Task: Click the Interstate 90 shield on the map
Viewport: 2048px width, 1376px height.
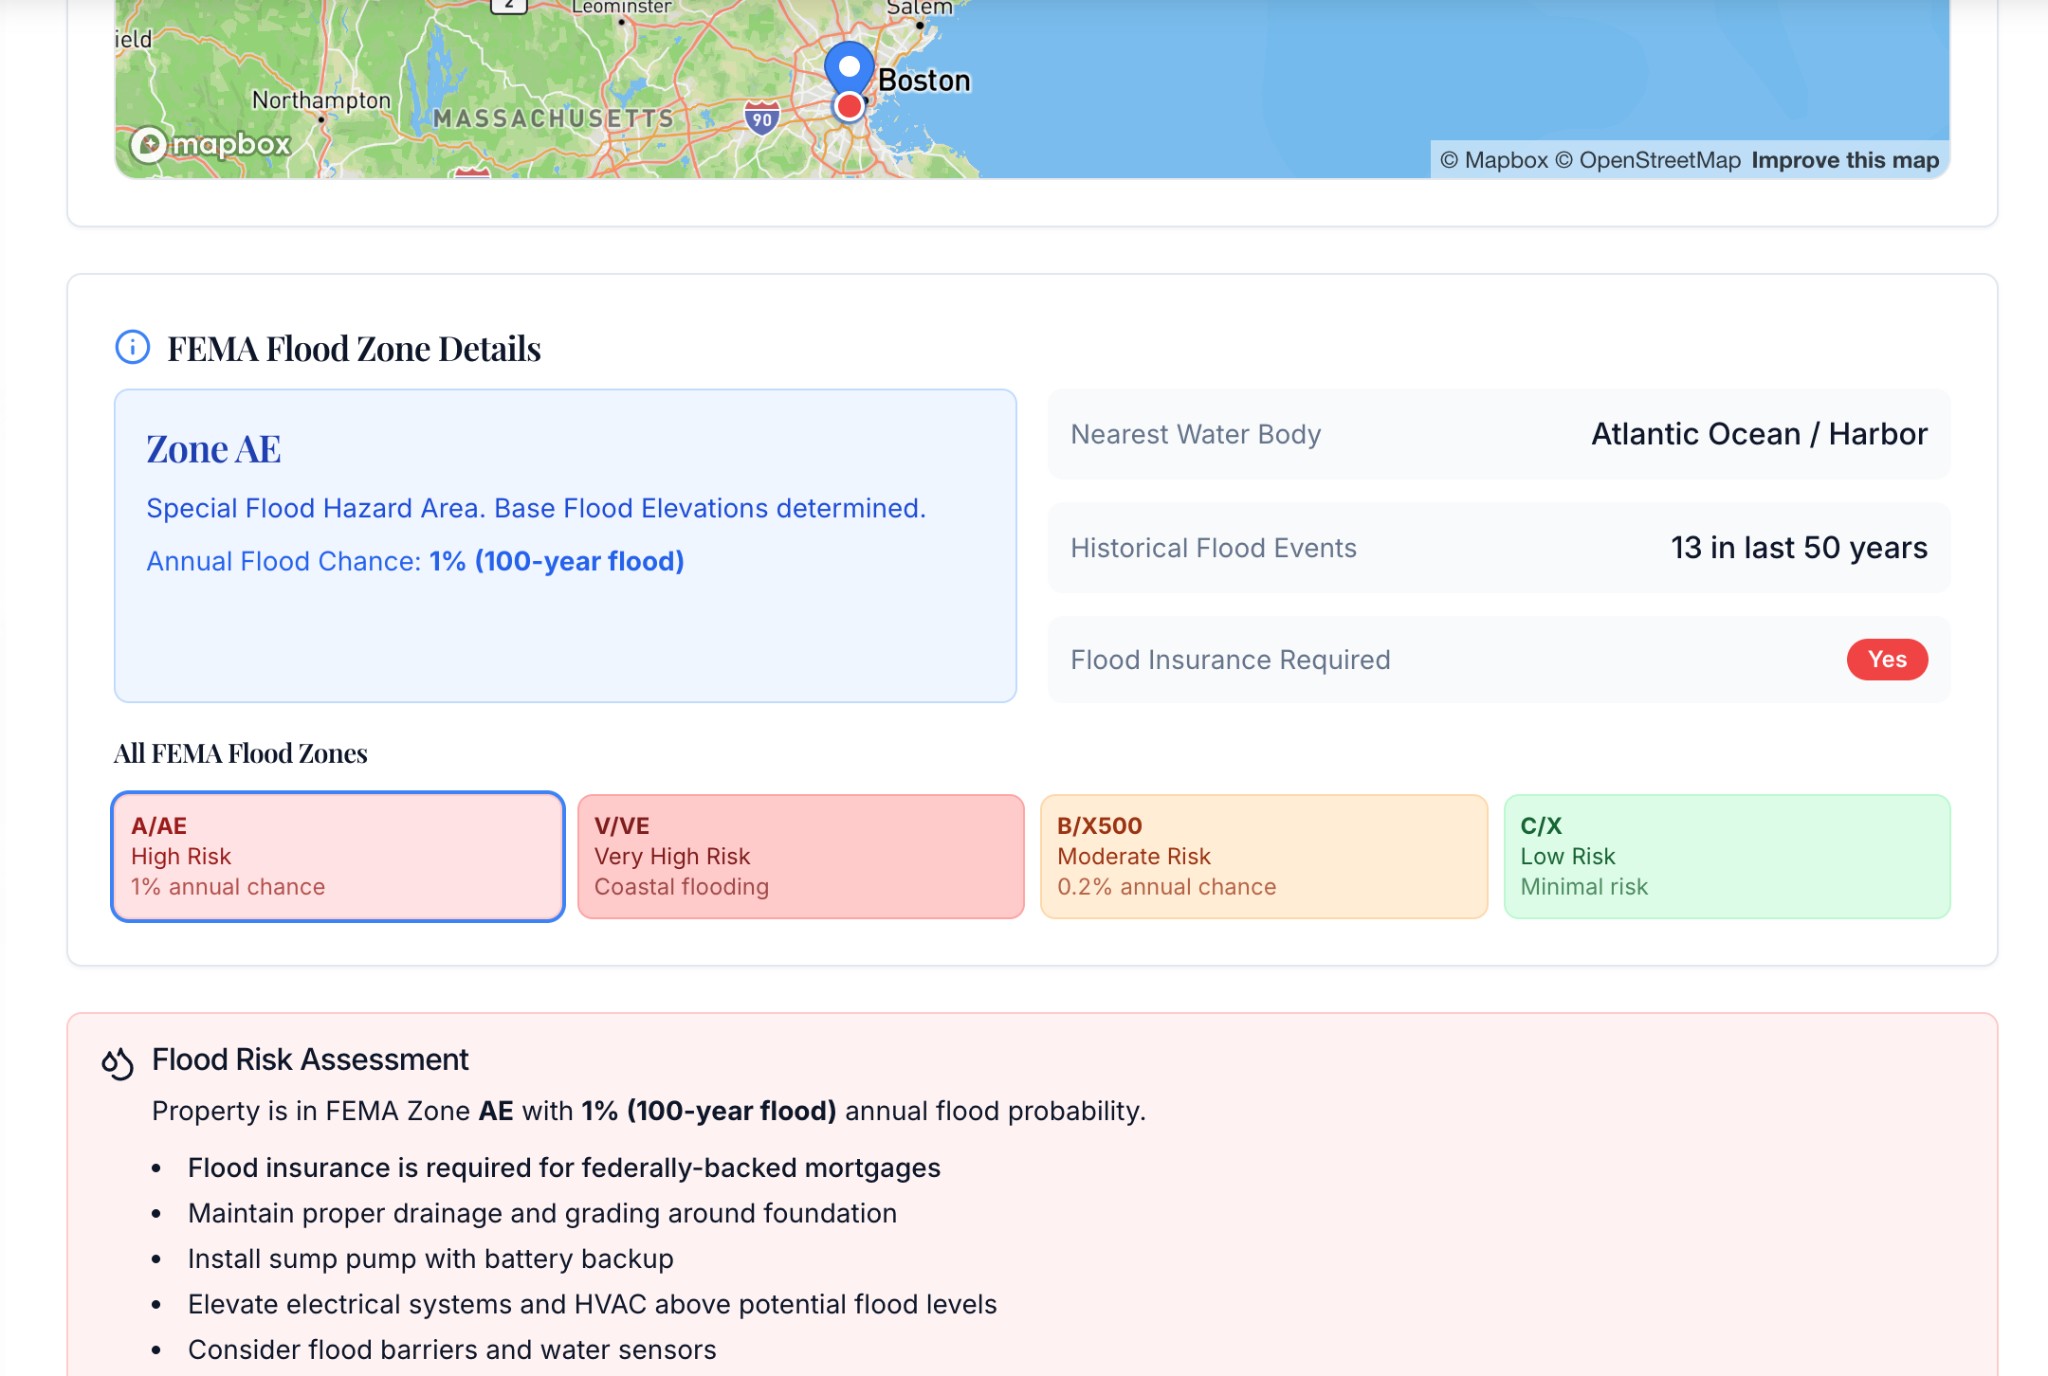Action: [x=762, y=118]
